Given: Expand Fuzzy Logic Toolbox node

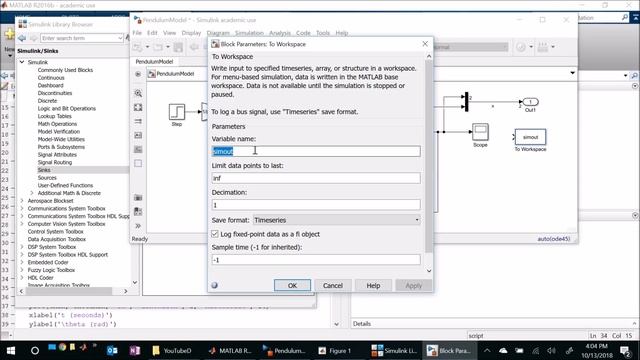Looking at the screenshot, I should (22, 270).
